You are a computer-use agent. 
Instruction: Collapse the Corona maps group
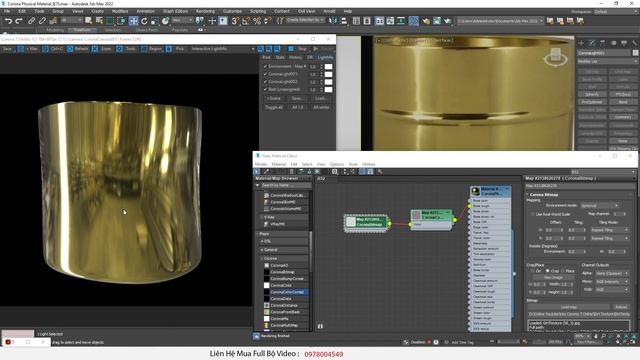262,258
